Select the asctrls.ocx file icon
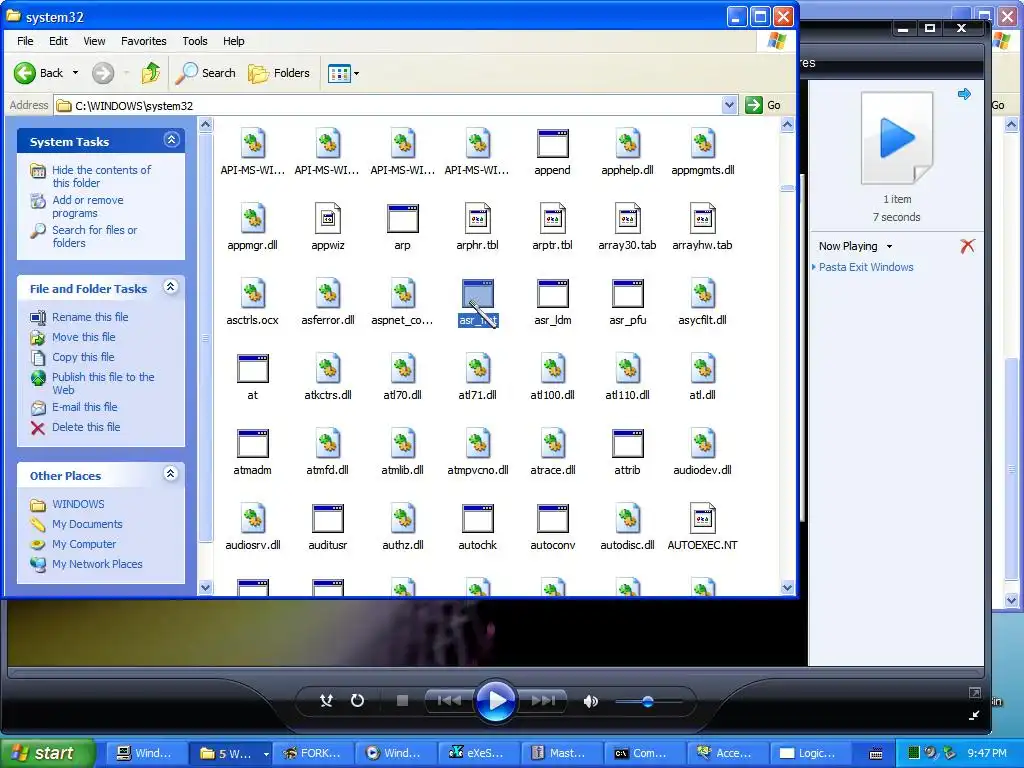The width and height of the screenshot is (1024, 768). [x=253, y=294]
